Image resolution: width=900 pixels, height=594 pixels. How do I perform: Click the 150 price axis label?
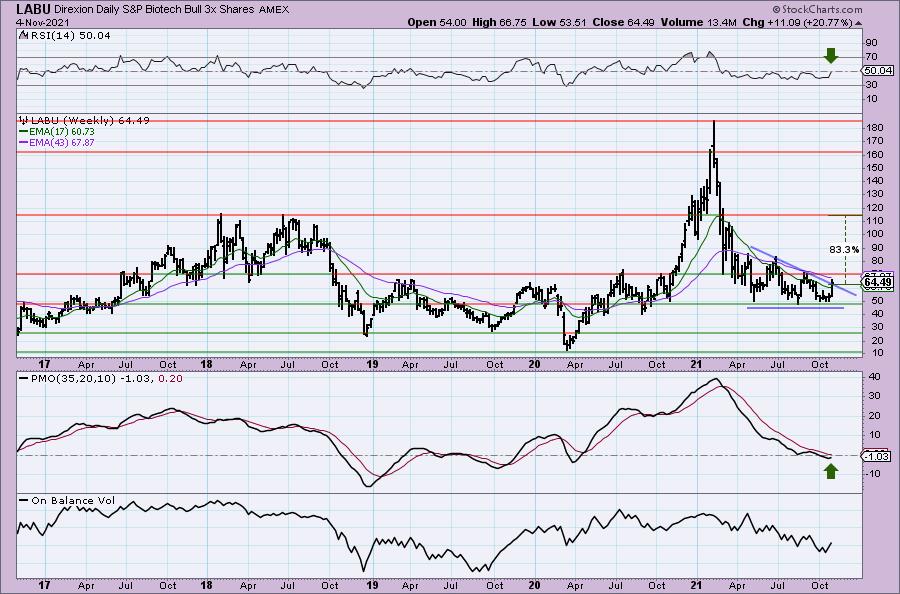click(874, 168)
